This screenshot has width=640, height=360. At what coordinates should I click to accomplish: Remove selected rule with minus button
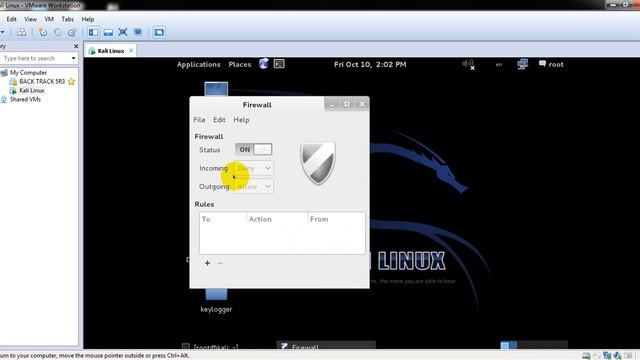pos(220,263)
